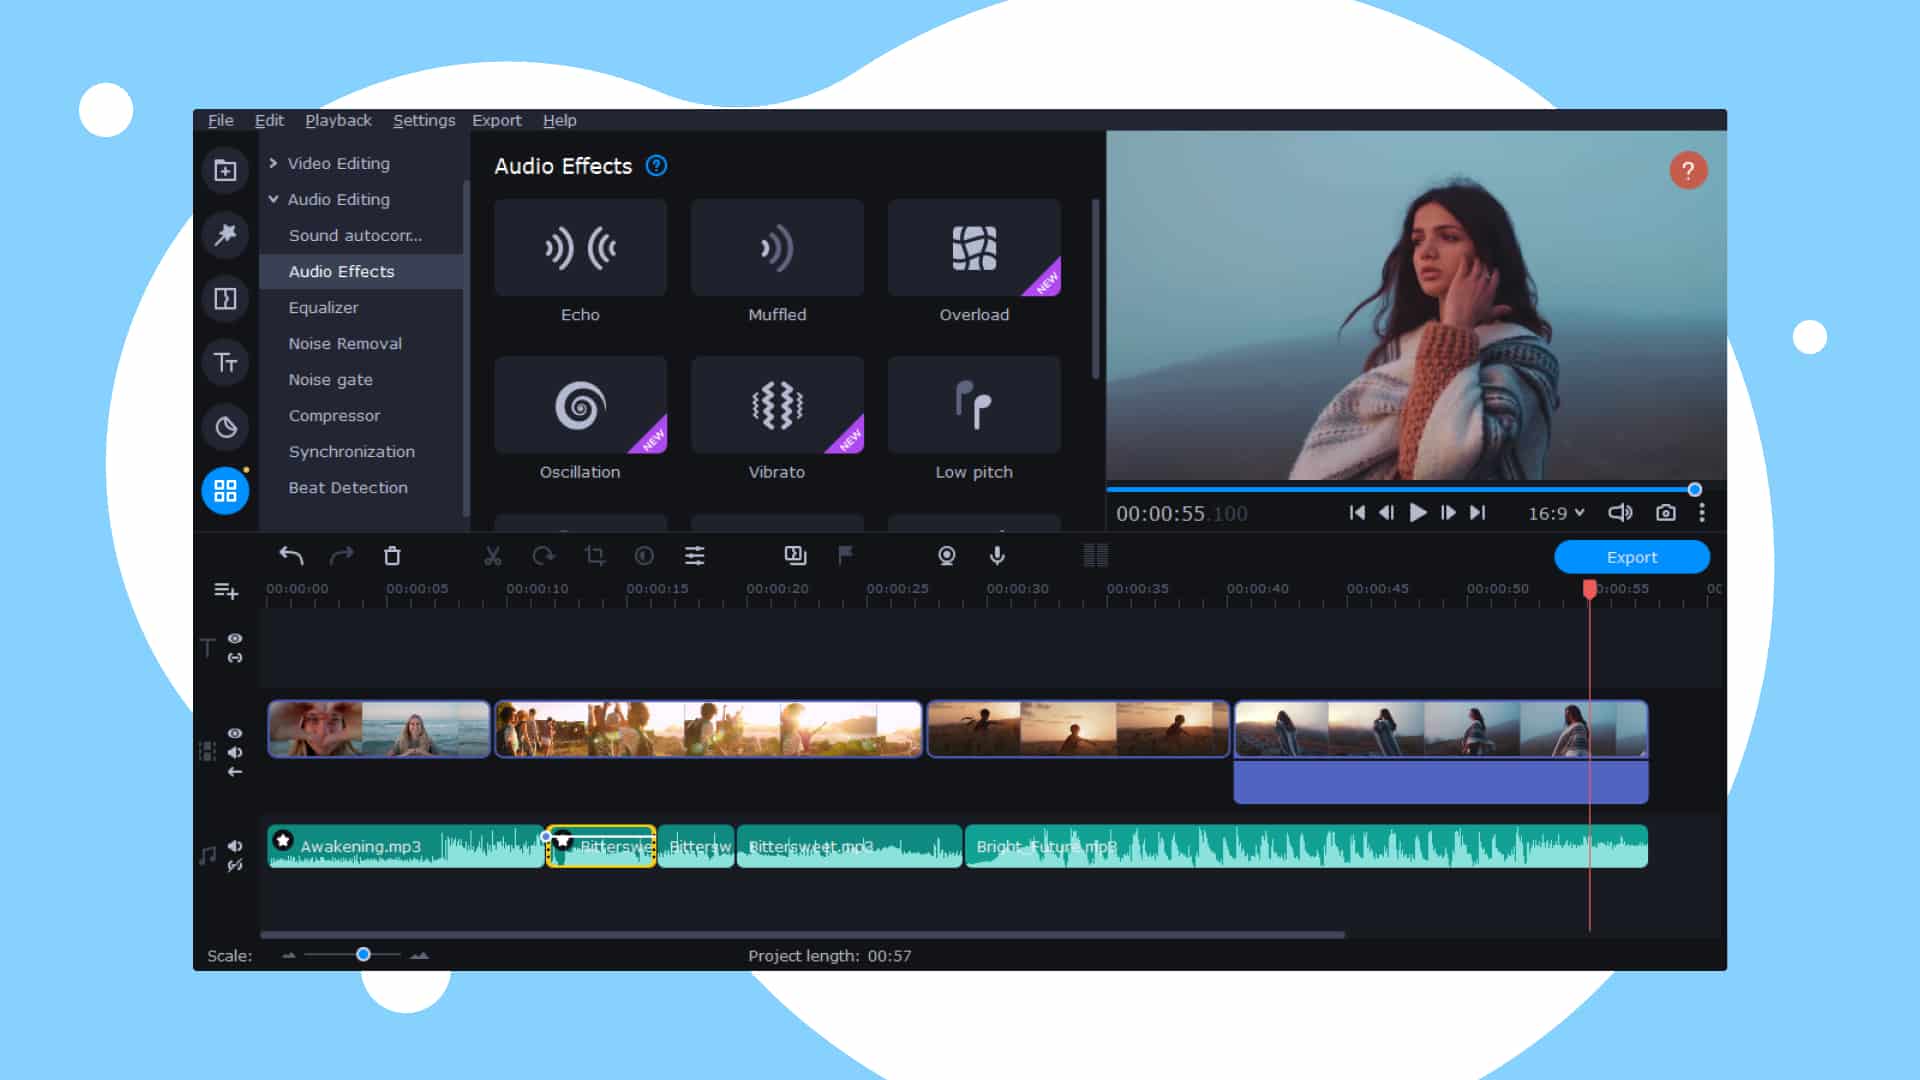Hide the titles track eye icon
The image size is (1920, 1080).
pyautogui.click(x=235, y=638)
